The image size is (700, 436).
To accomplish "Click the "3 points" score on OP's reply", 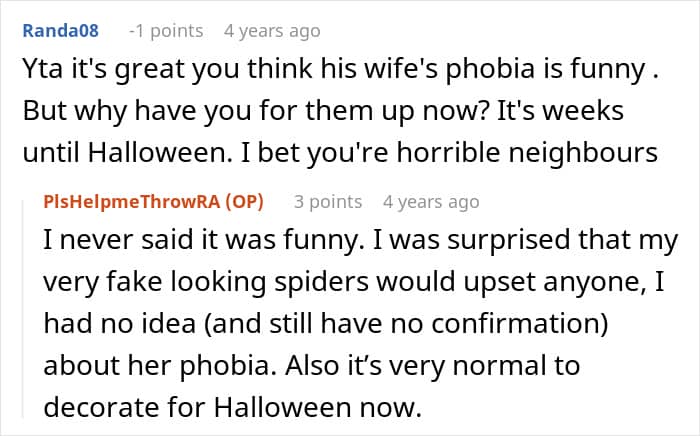I will [328, 202].
